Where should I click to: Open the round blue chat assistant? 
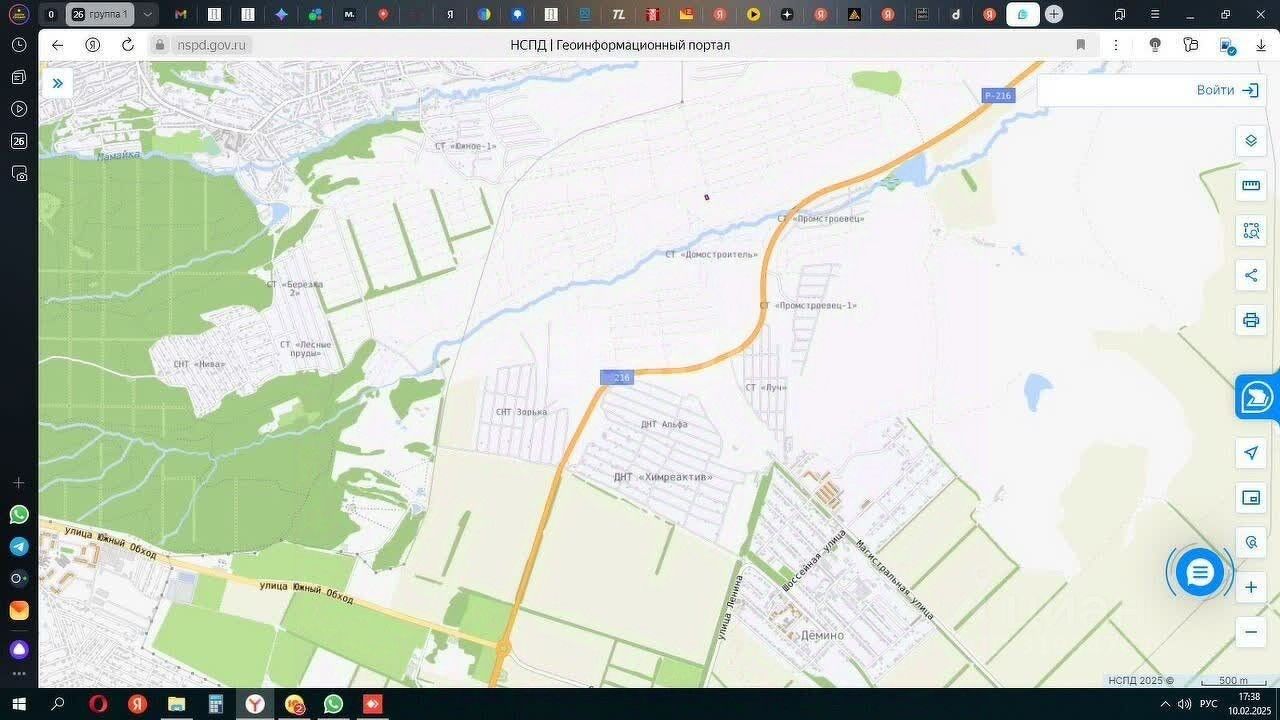[1200, 572]
